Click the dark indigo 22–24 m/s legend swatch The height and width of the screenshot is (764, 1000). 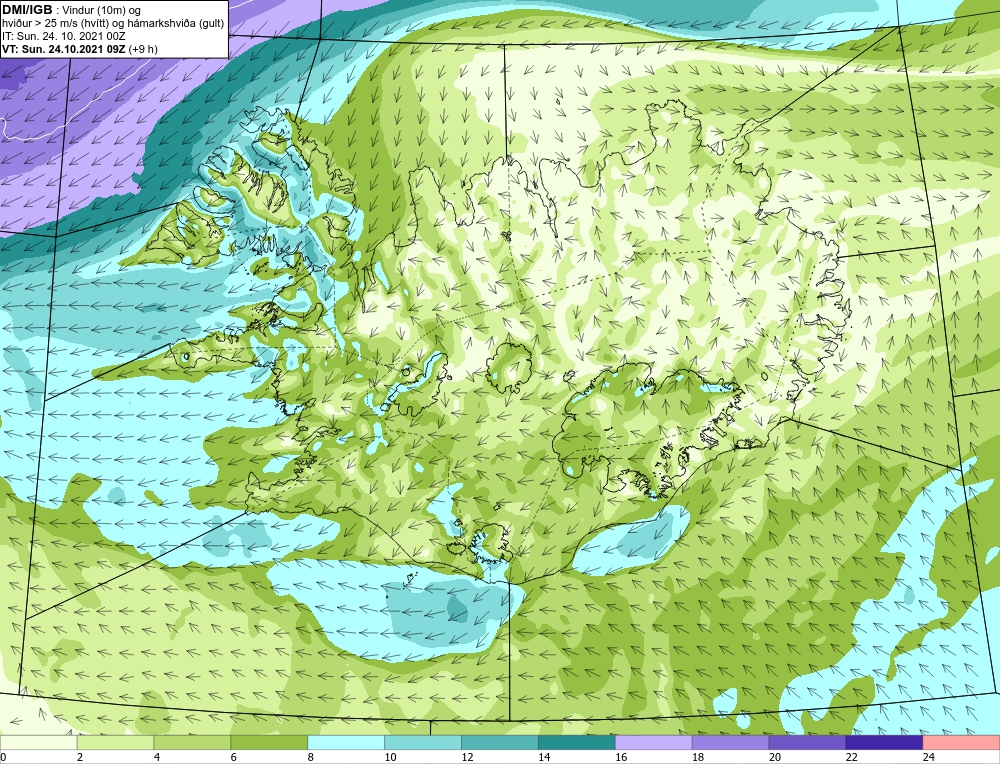pyautogui.click(x=884, y=743)
